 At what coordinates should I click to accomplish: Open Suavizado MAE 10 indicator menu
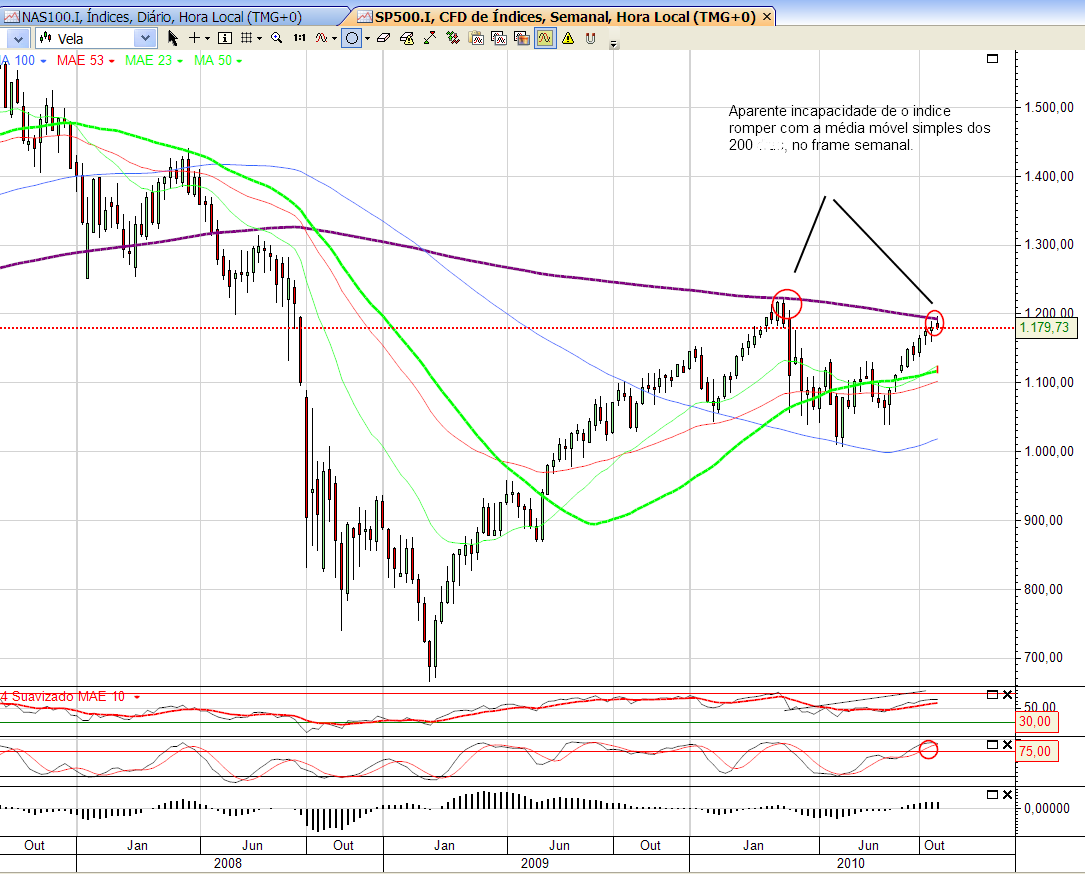[x=136, y=697]
